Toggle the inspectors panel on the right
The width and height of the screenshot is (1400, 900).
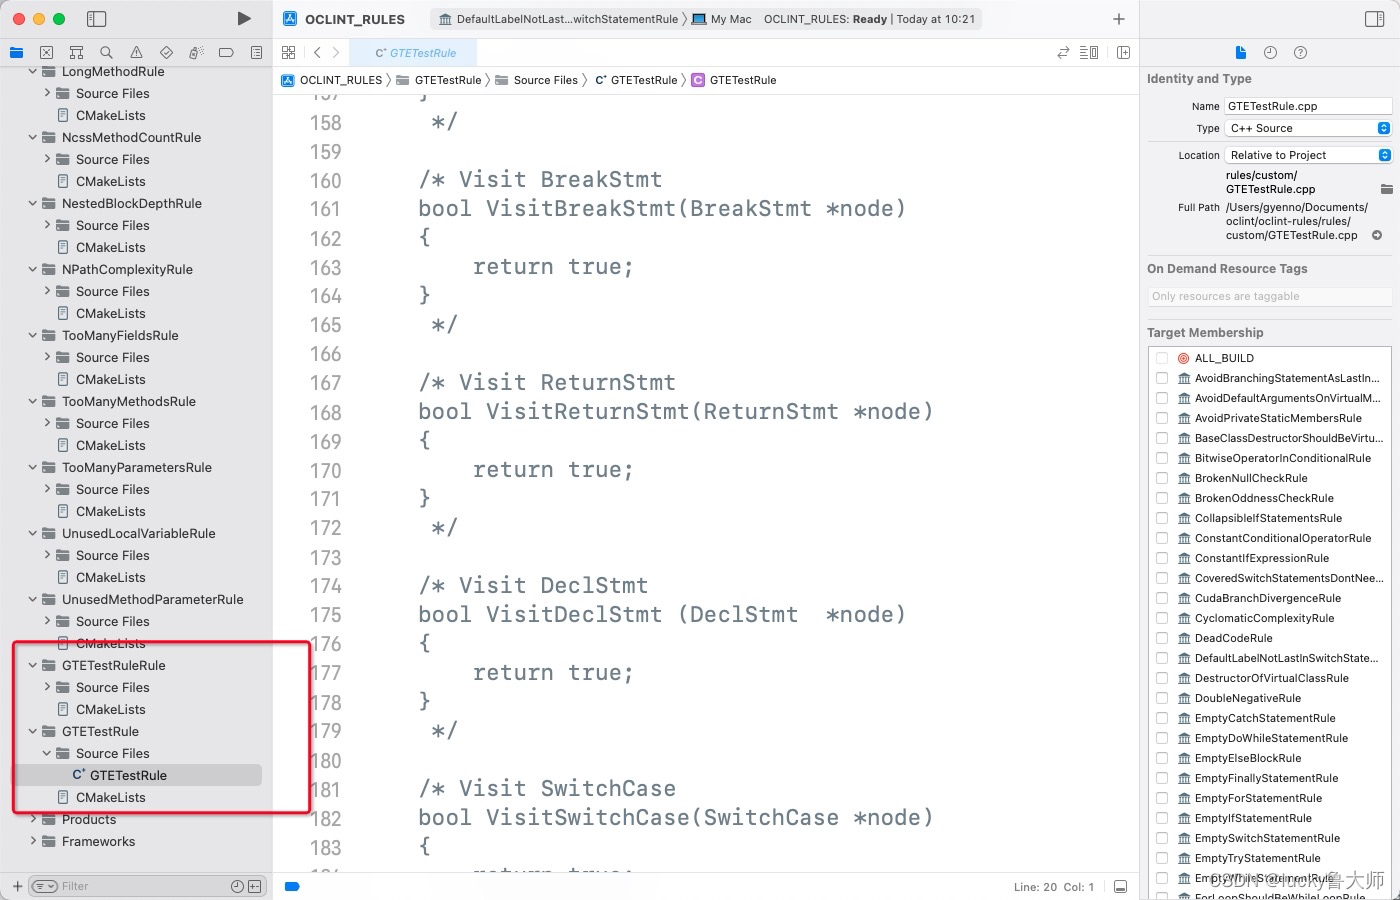click(1374, 19)
